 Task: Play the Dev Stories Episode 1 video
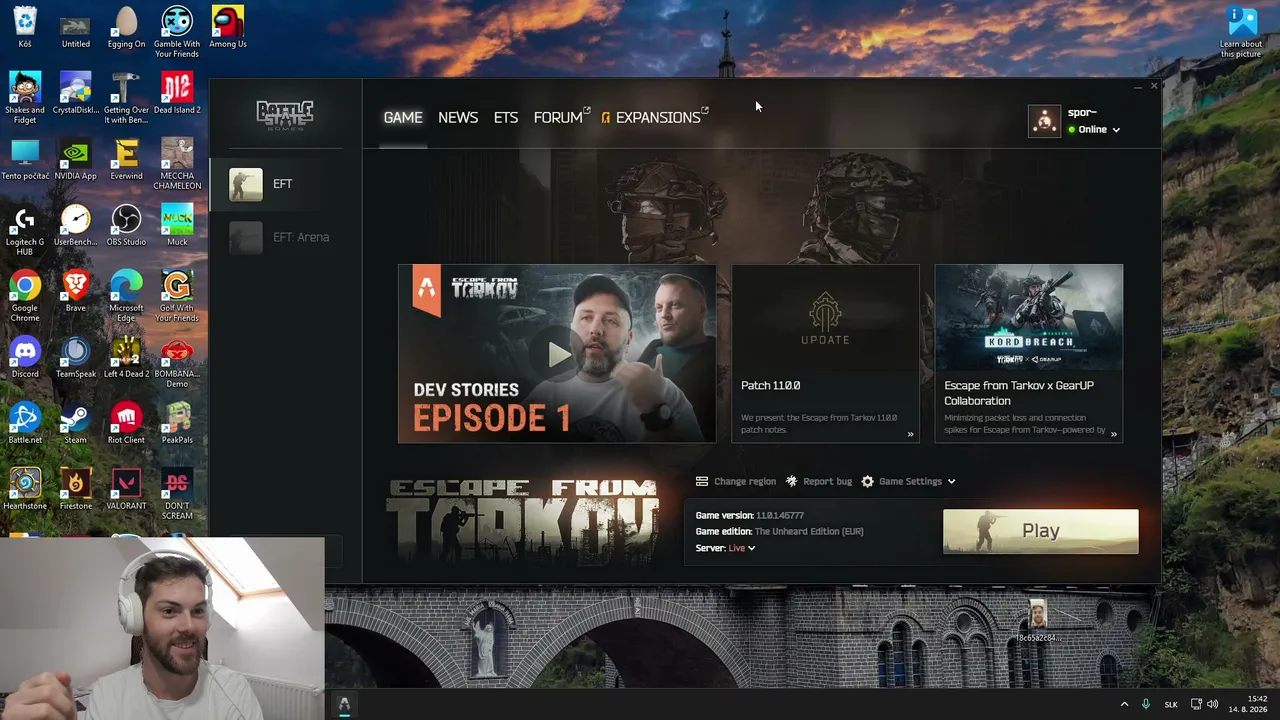[557, 353]
